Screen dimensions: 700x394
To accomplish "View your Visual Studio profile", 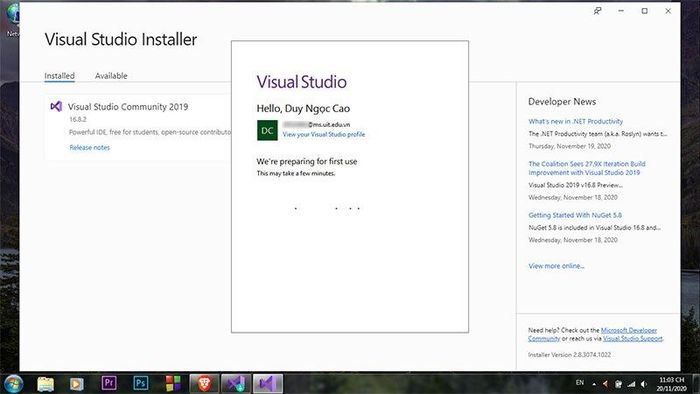I will [x=324, y=134].
